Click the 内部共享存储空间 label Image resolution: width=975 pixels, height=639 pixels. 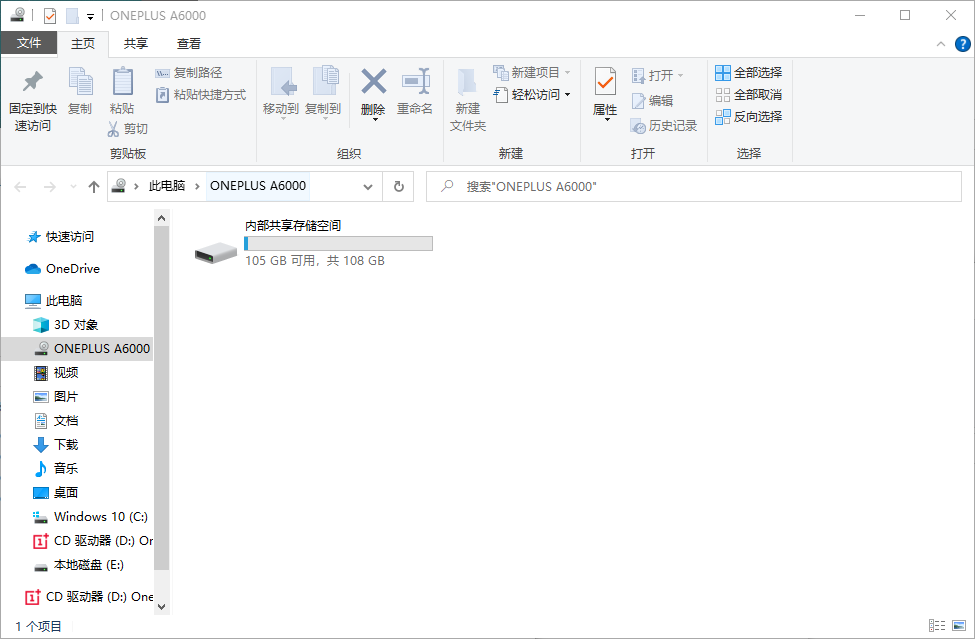tap(293, 226)
